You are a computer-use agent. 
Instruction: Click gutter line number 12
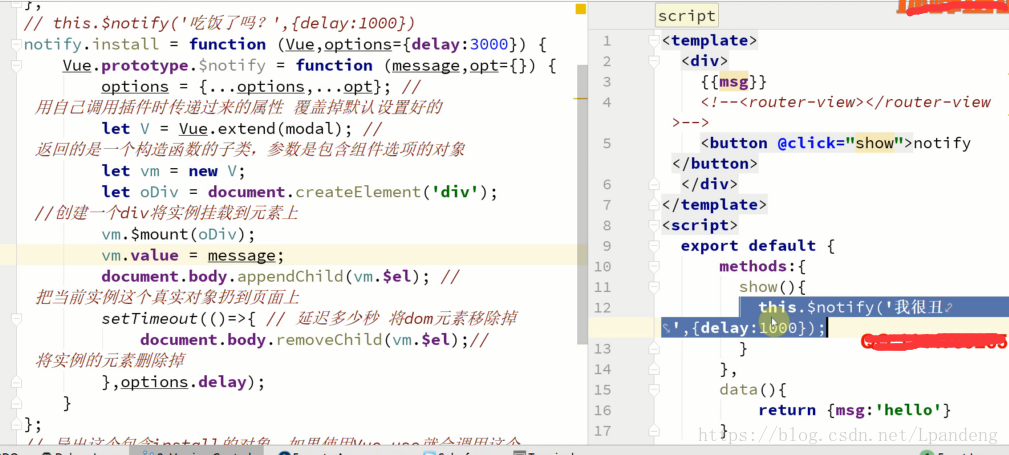[x=602, y=308]
